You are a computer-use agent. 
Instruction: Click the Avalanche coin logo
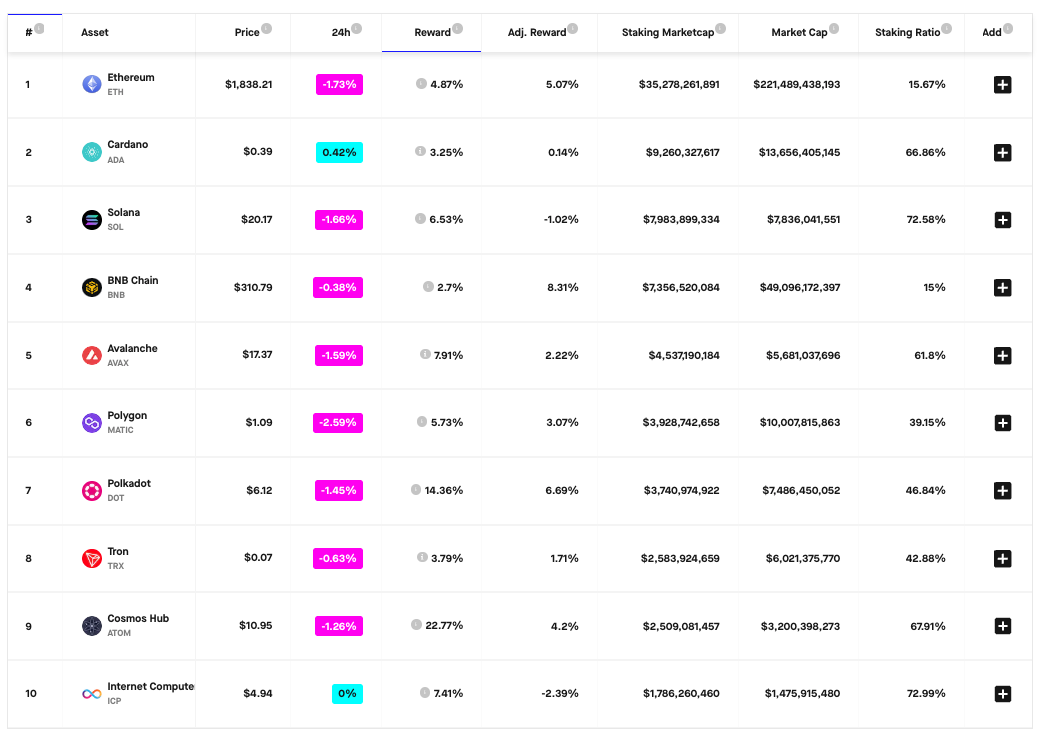[92, 356]
